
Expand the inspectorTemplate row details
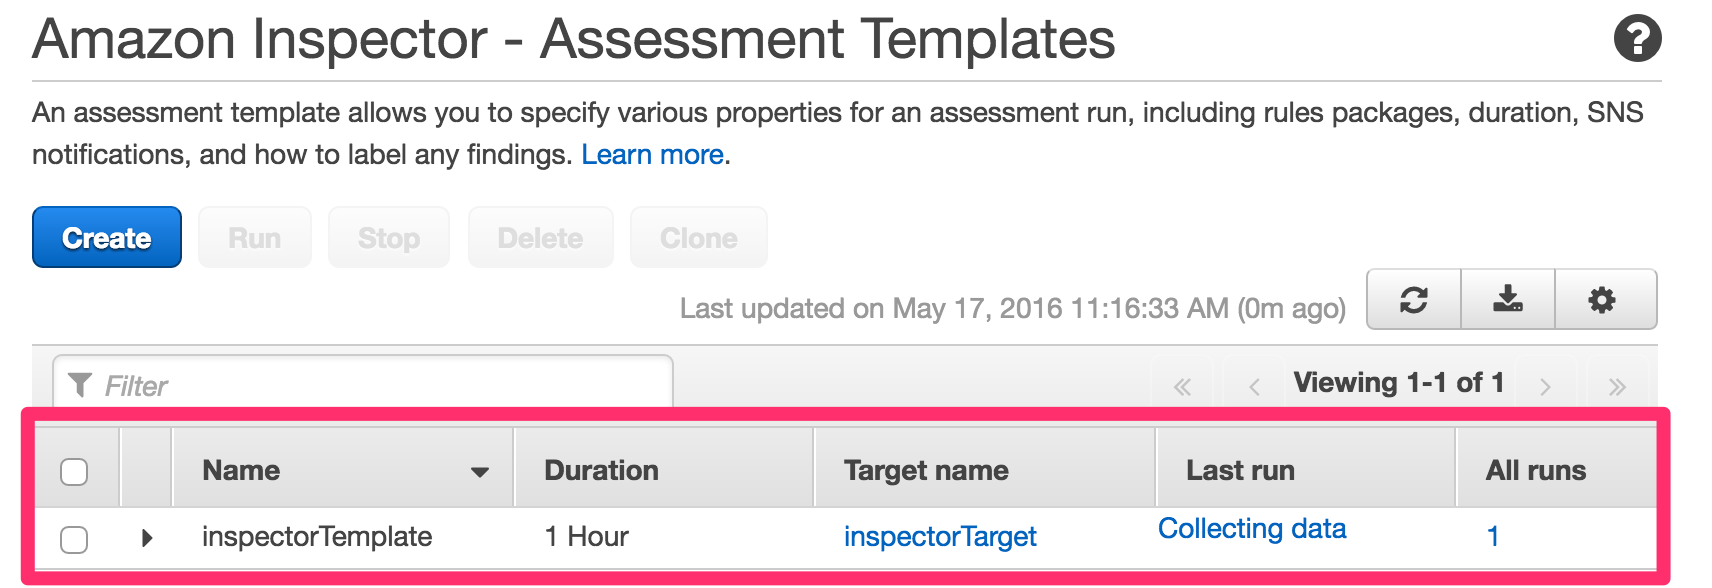[146, 537]
